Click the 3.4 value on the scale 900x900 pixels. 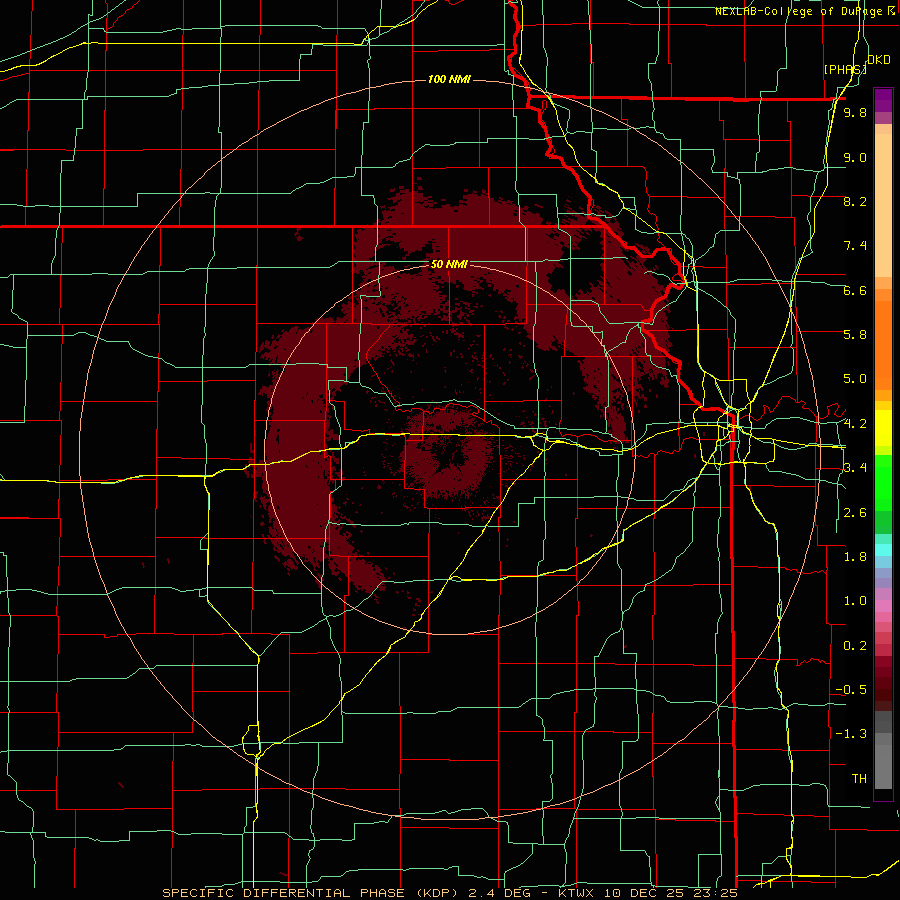click(x=855, y=468)
